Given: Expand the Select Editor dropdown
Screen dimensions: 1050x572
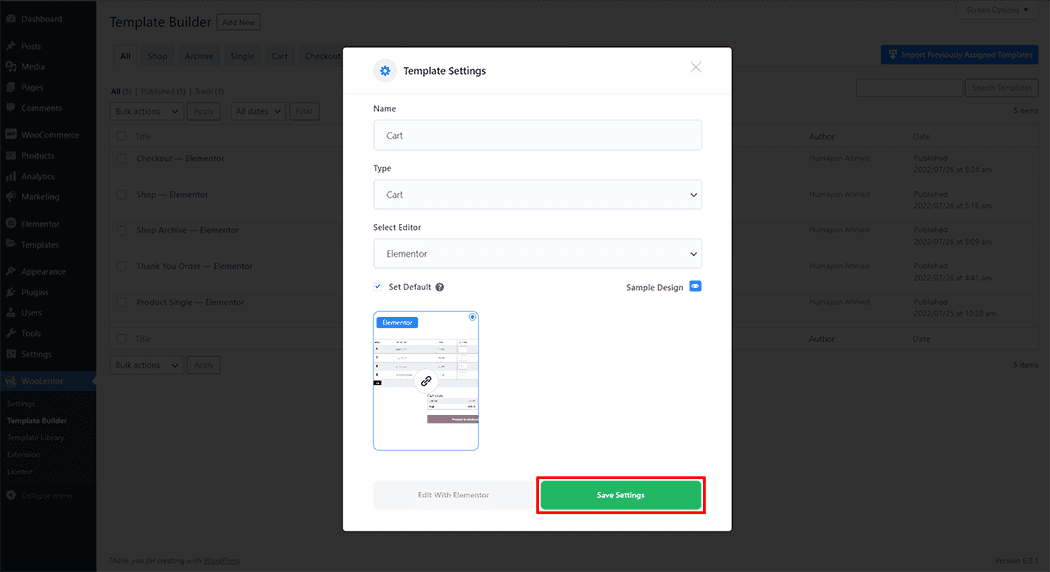Looking at the screenshot, I should point(537,254).
